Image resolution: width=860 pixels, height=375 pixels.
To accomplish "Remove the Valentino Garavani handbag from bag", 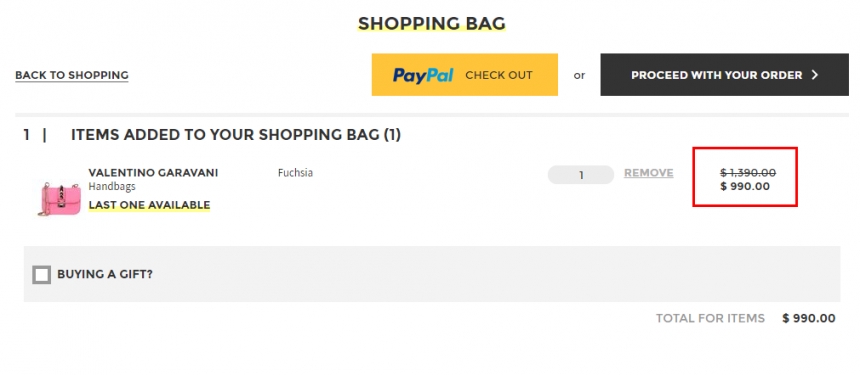I will click(x=649, y=173).
